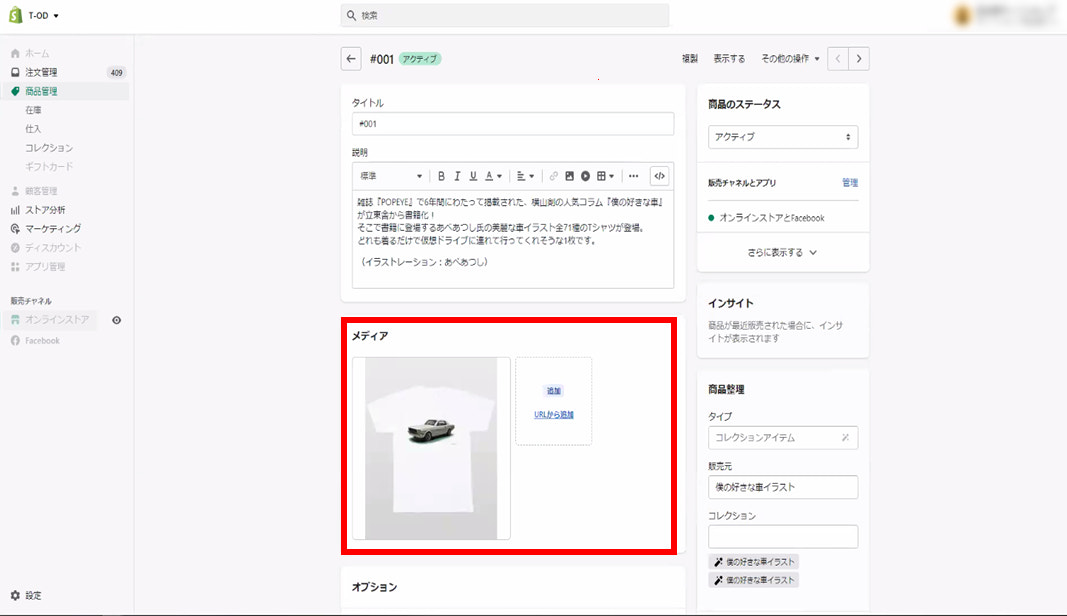Viewport: 1067px width, 616px height.
Task: Apply bold formatting in the description editor
Action: pyautogui.click(x=442, y=176)
